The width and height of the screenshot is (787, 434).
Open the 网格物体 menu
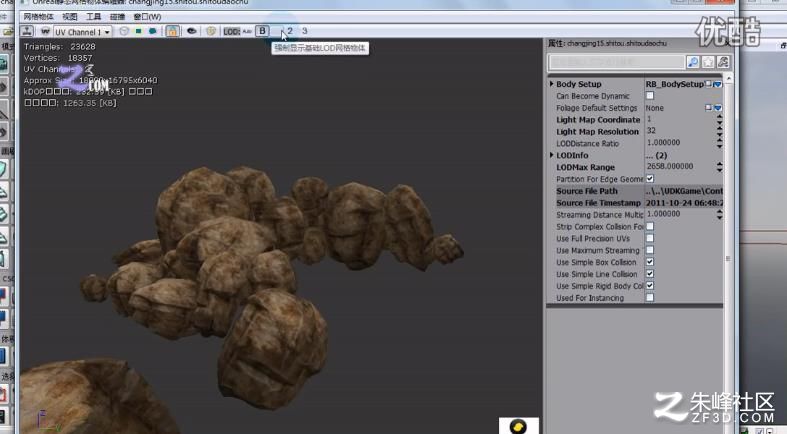click(x=38, y=17)
